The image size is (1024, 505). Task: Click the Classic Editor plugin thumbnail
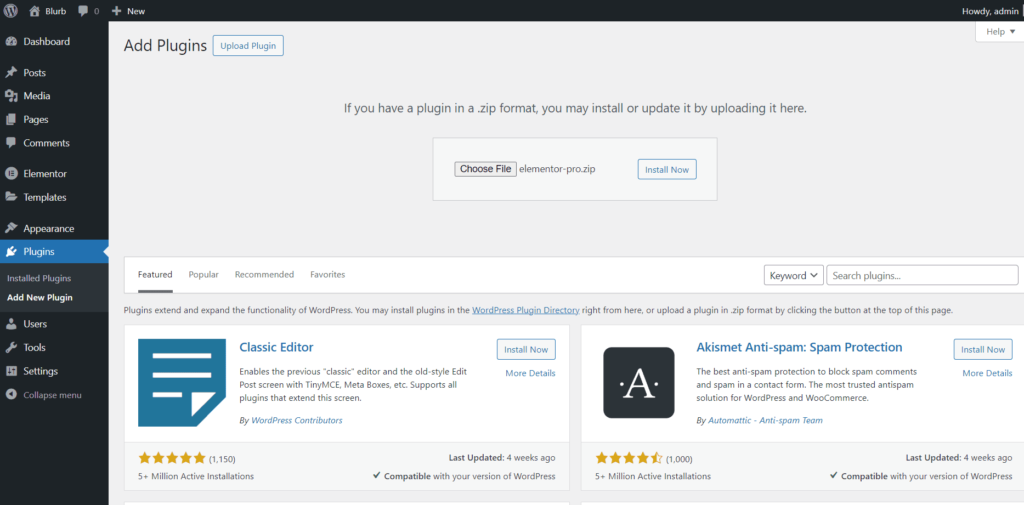click(x=182, y=383)
